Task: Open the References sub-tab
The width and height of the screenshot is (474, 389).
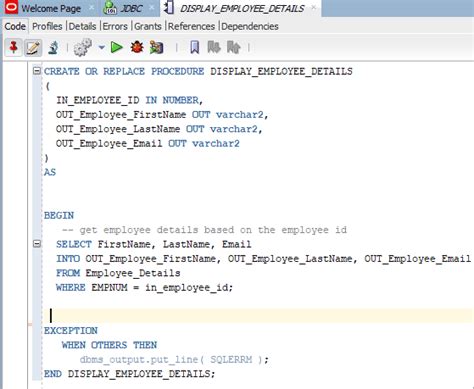Action: click(191, 26)
